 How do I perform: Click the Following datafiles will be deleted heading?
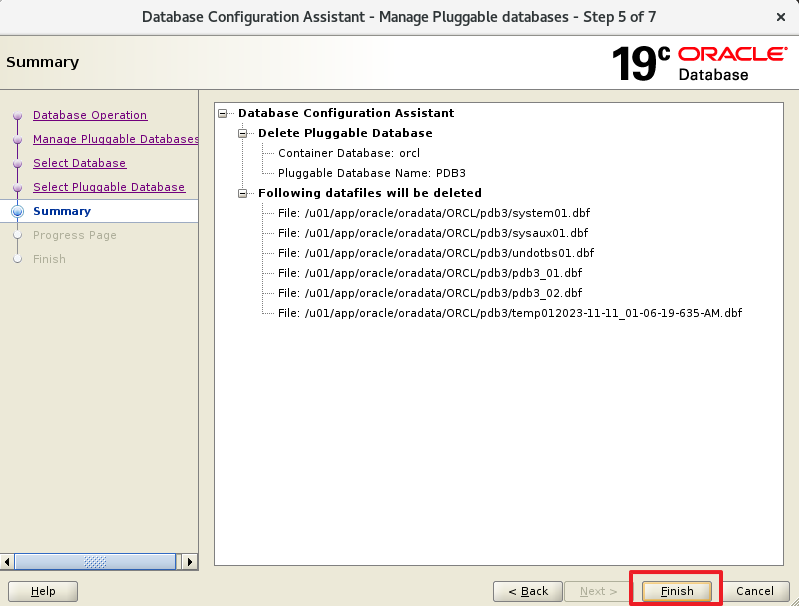click(369, 193)
